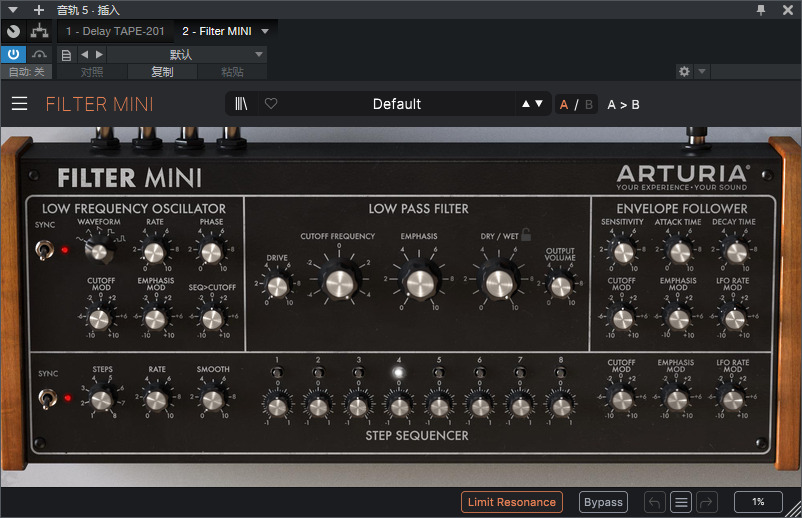This screenshot has height=518, width=802.
Task: Toggle the sidechain icon next to power
Action: click(39, 54)
